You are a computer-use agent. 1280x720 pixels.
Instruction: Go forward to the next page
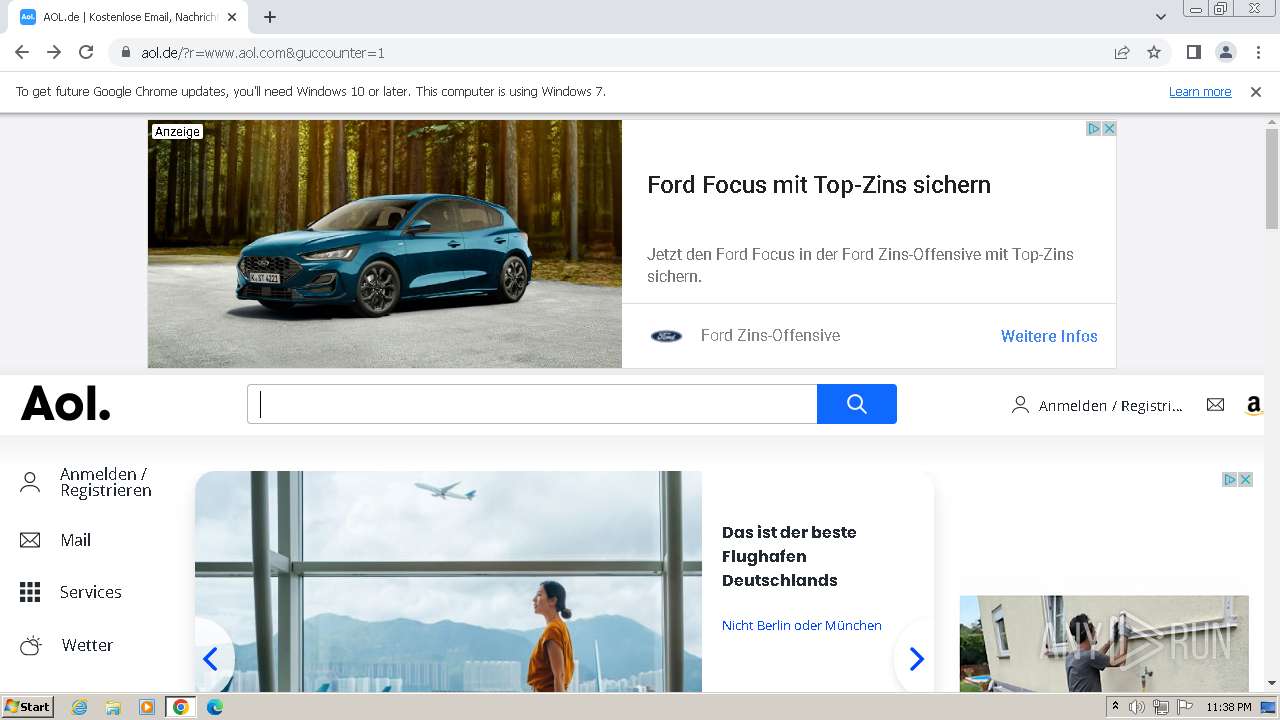point(54,52)
